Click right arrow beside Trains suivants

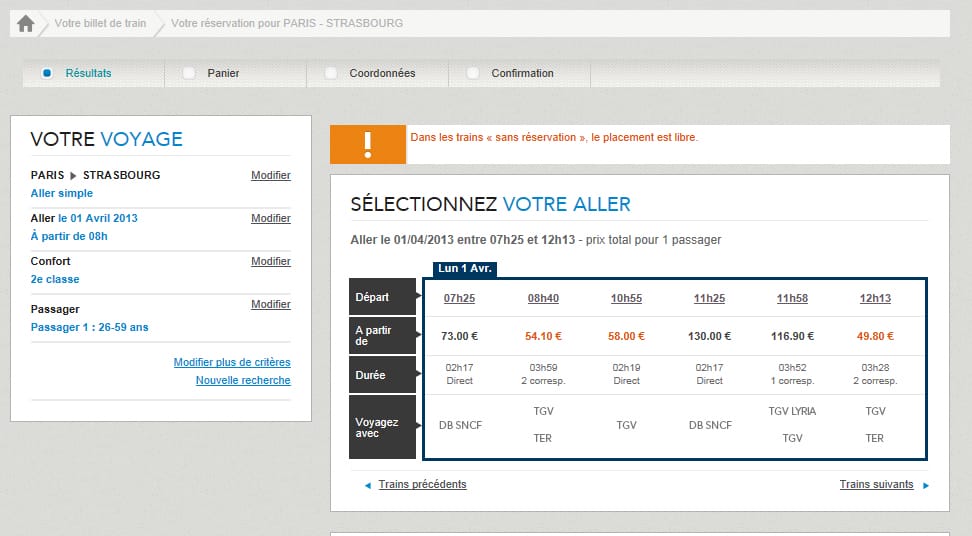pos(926,485)
